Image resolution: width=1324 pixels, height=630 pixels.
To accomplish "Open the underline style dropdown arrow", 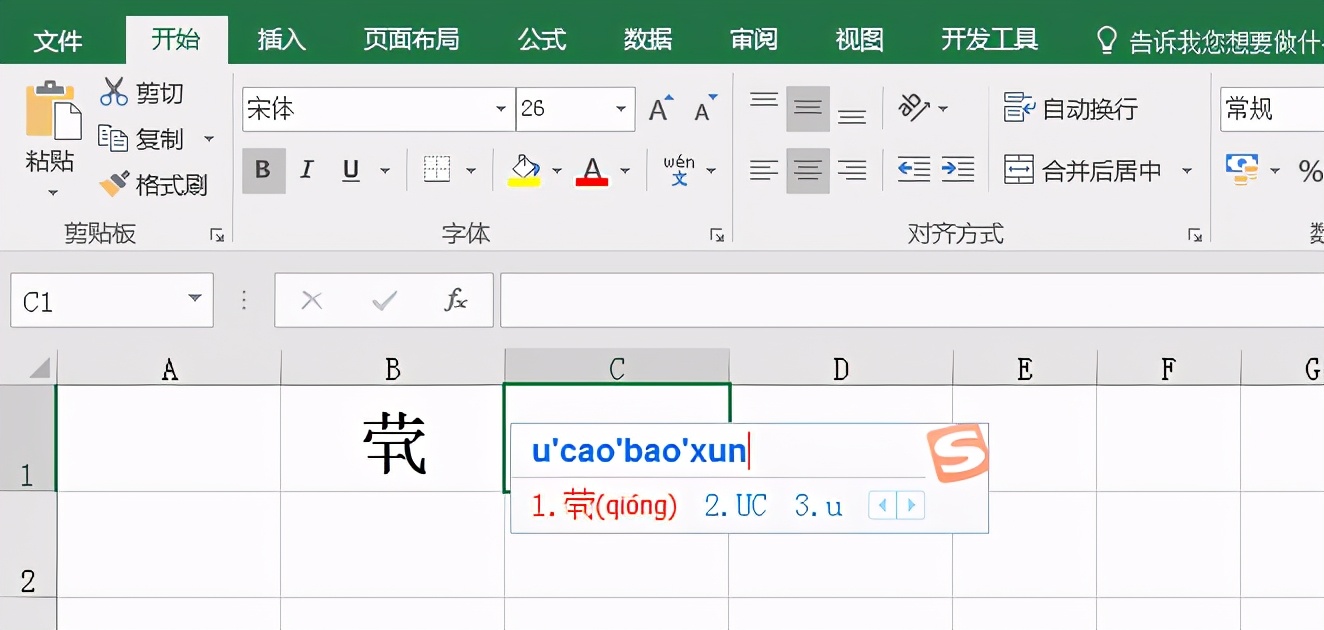I will 385,171.
